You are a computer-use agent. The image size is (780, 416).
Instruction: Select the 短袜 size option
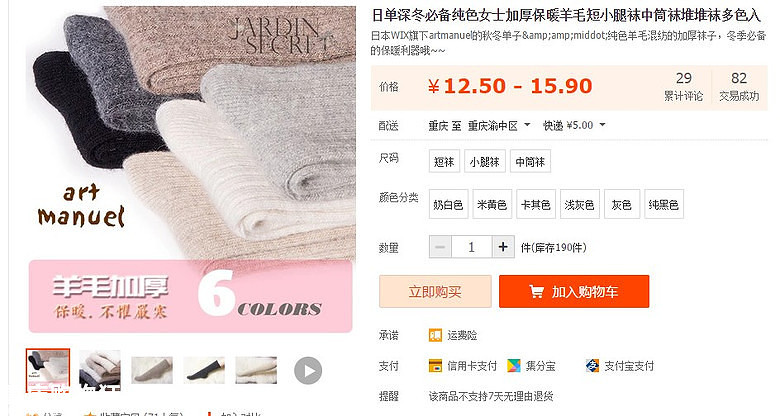pyautogui.click(x=444, y=162)
